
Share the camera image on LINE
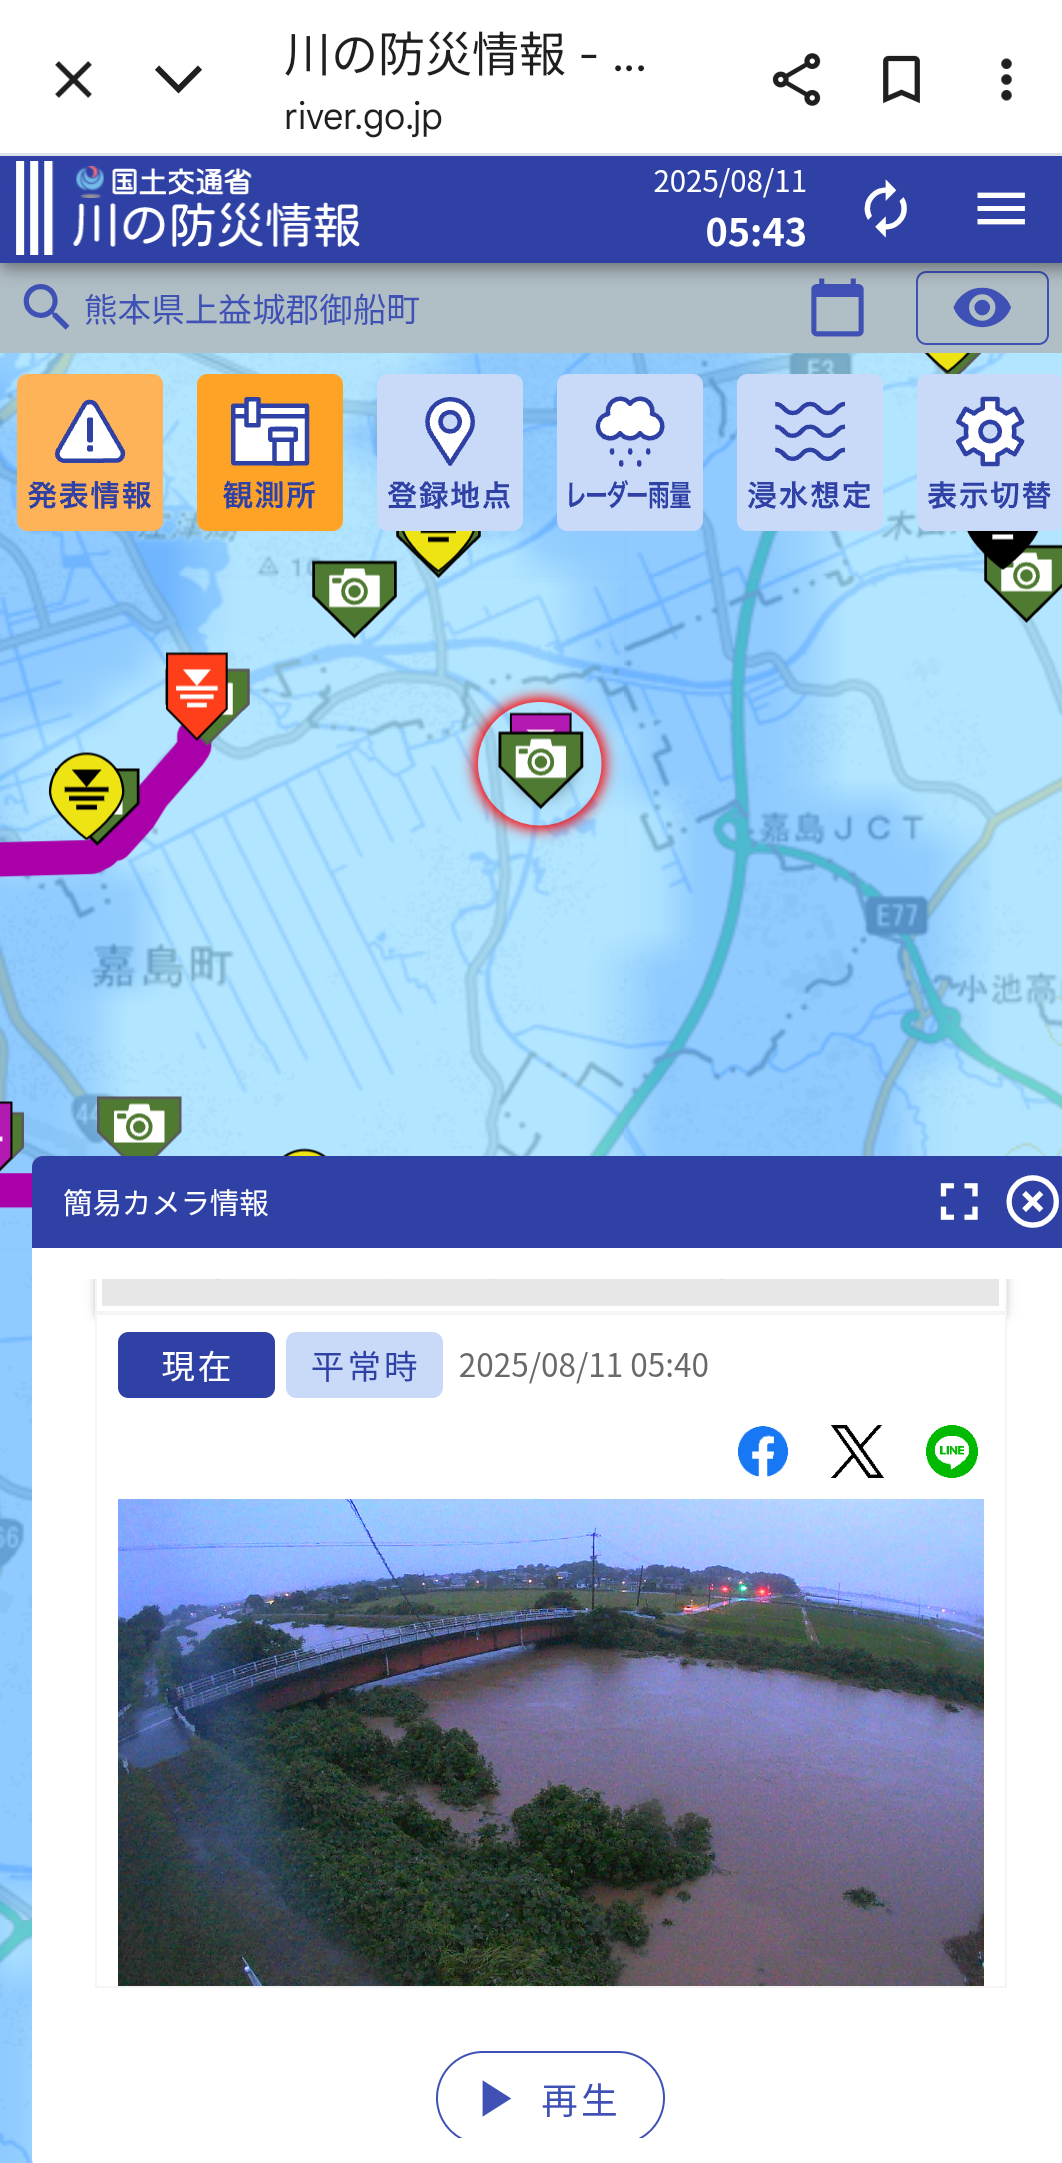click(x=952, y=1451)
